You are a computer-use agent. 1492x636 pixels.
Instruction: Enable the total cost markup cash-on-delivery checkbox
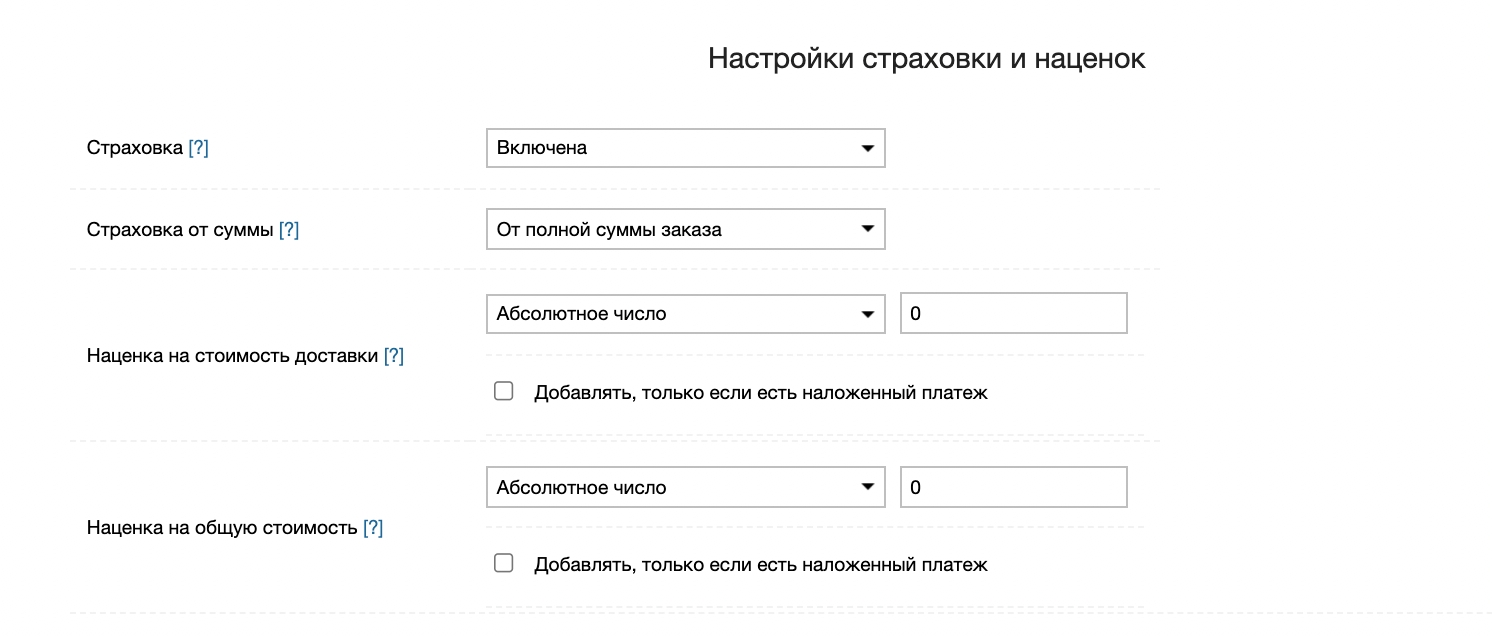(x=504, y=563)
